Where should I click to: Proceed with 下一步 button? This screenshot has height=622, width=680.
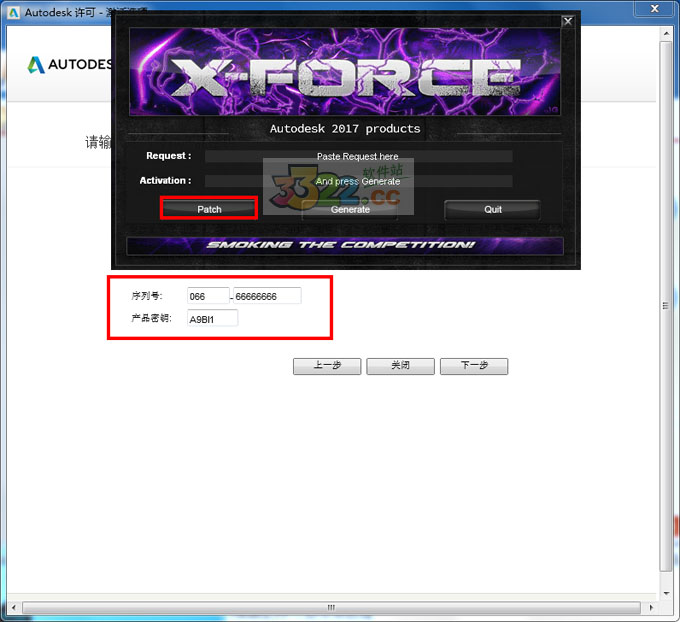[x=474, y=366]
